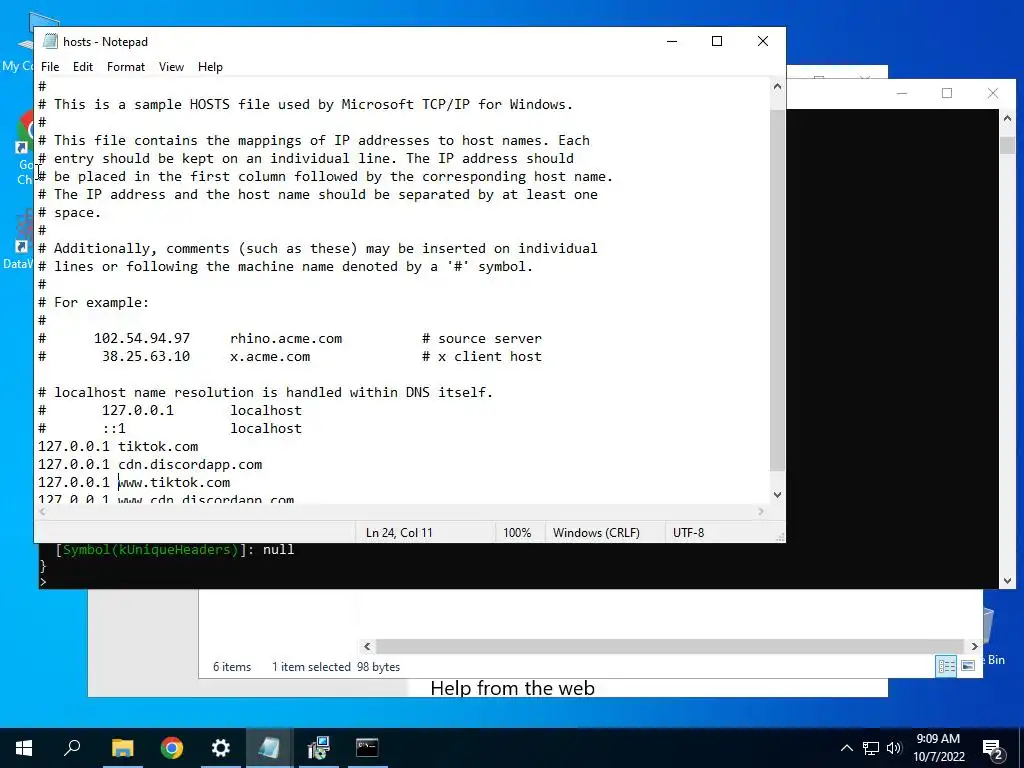
Task: Open the volume tray icon
Action: (x=894, y=748)
